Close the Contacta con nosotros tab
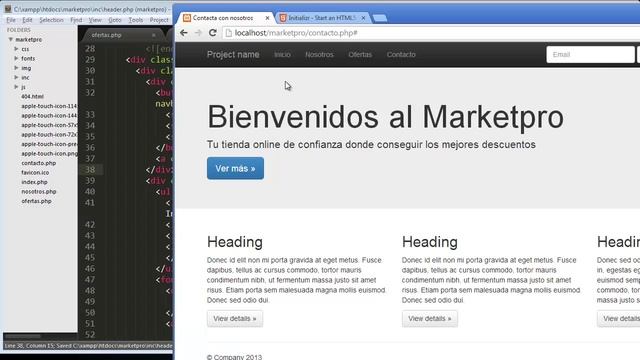Screen dimensions: 640x360 (x=267, y=18)
